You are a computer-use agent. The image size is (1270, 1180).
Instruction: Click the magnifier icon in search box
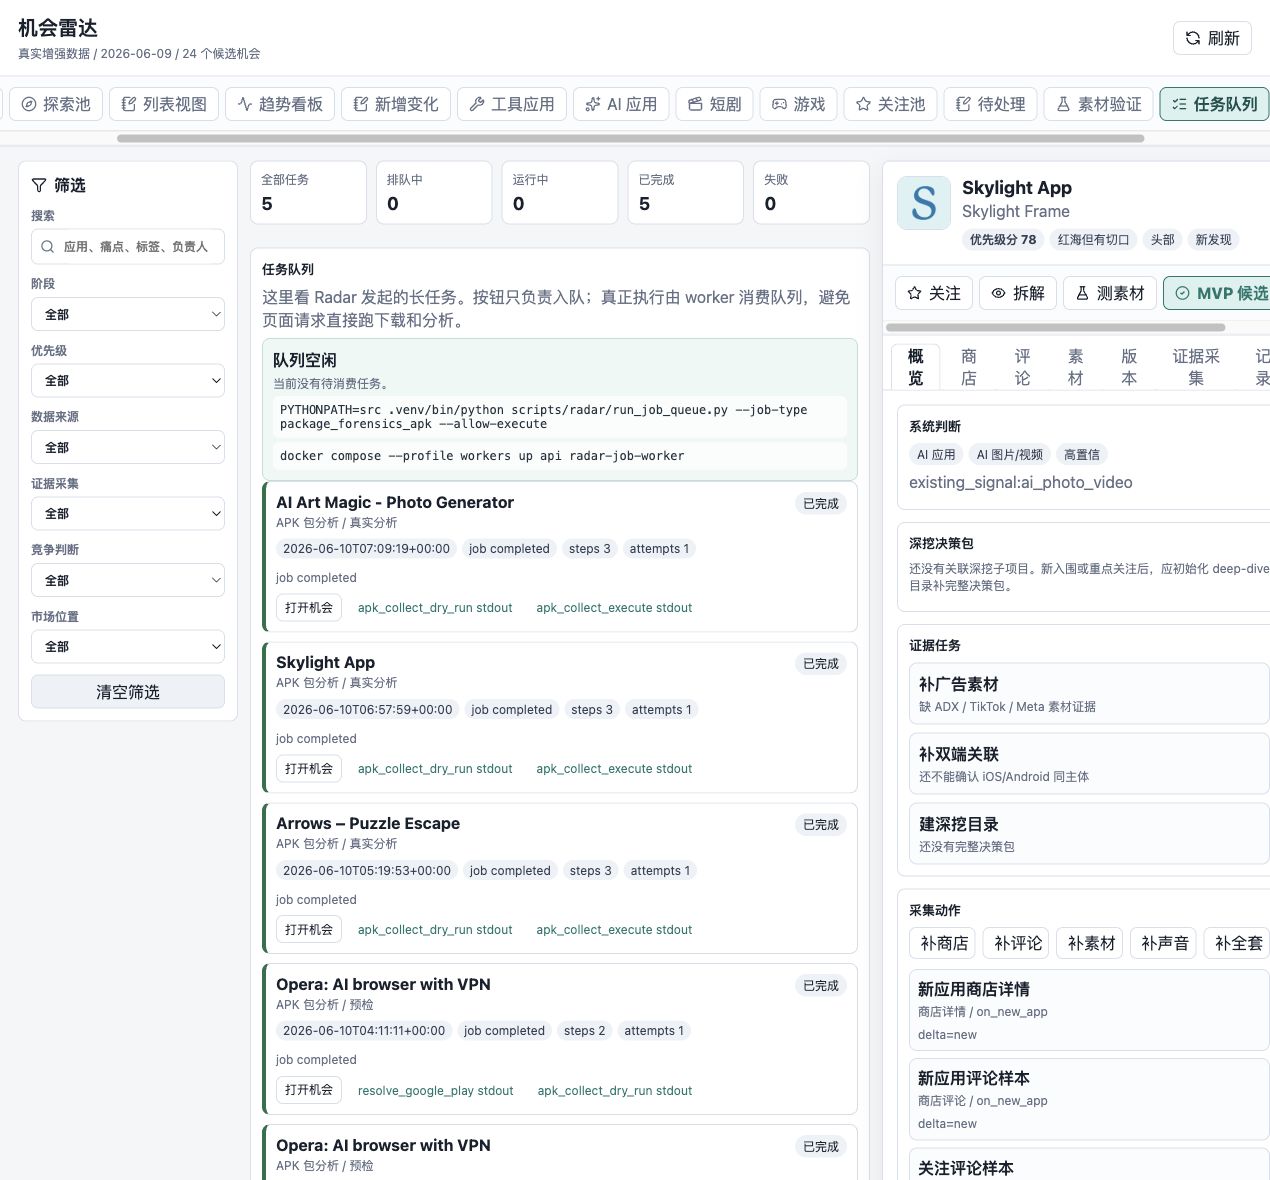47,246
